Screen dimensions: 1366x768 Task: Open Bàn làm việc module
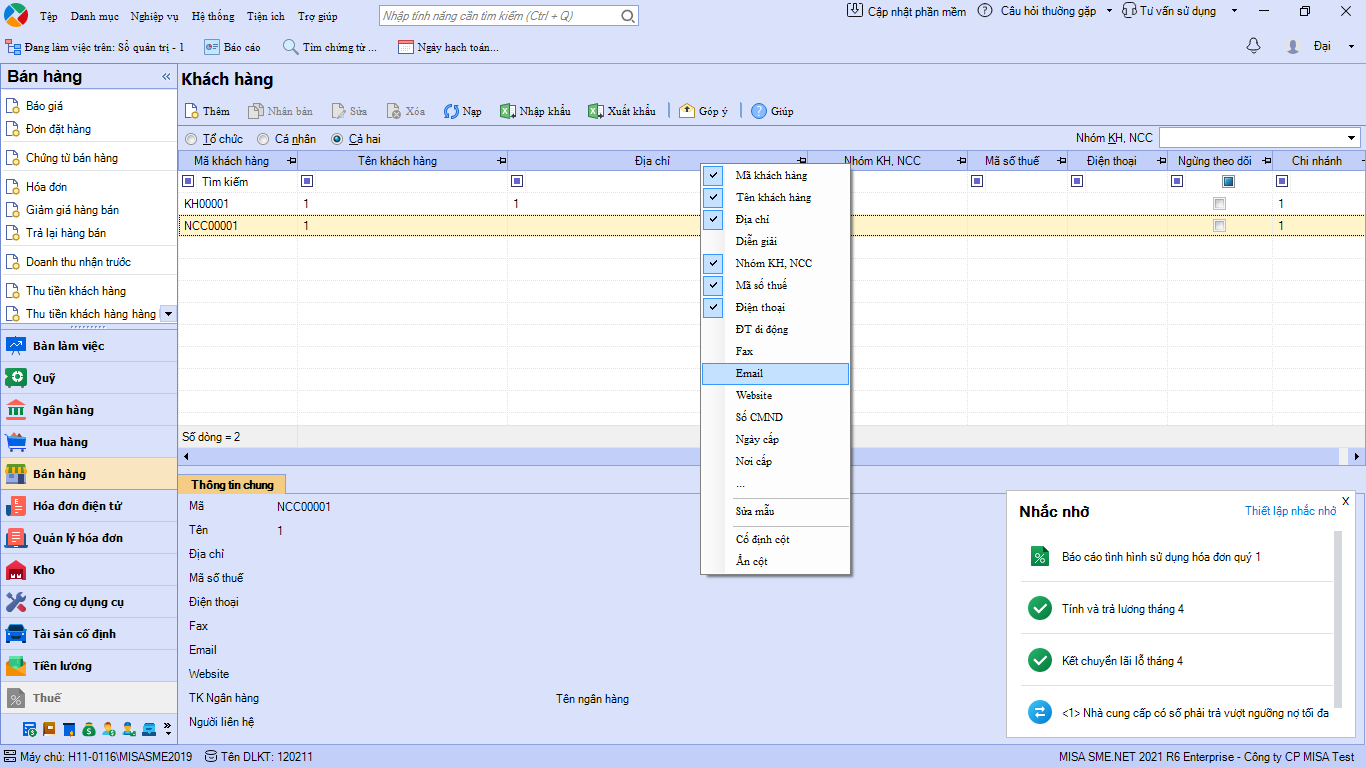point(89,346)
